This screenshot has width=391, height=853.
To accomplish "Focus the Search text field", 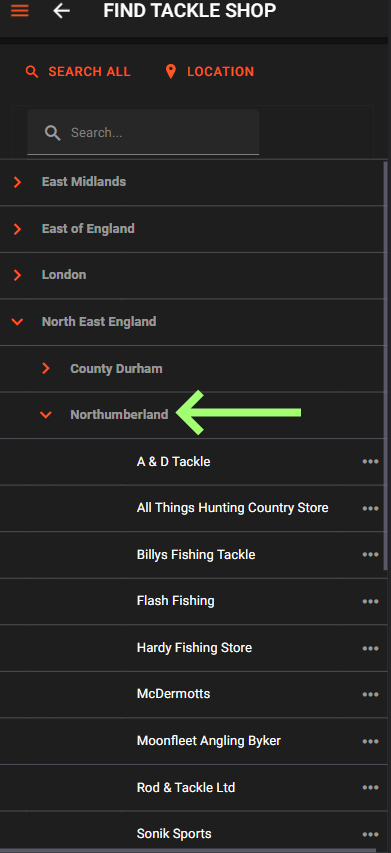I will point(143,132).
